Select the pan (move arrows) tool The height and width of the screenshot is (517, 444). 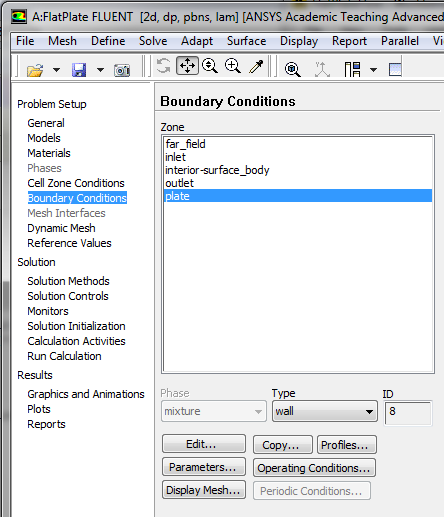(187, 66)
